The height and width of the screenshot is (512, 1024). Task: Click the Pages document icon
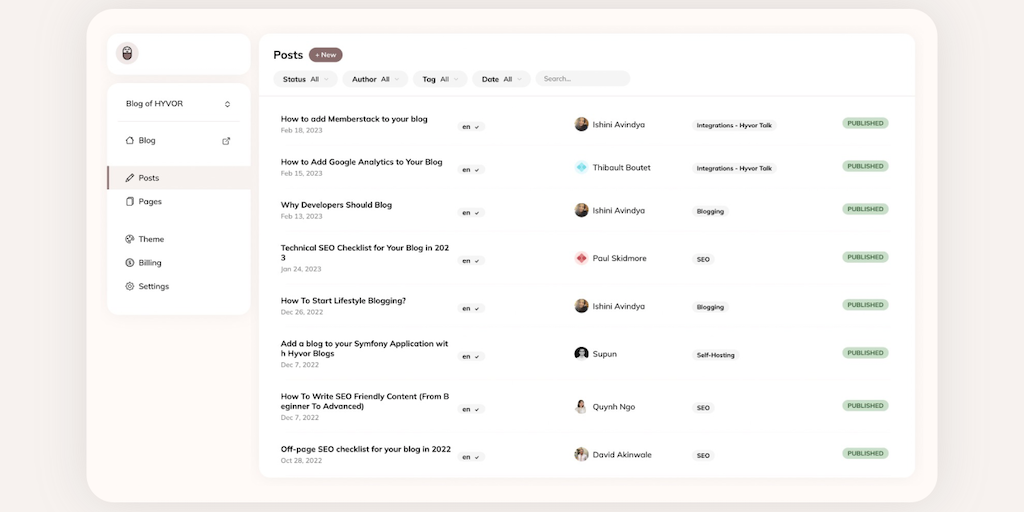point(129,202)
